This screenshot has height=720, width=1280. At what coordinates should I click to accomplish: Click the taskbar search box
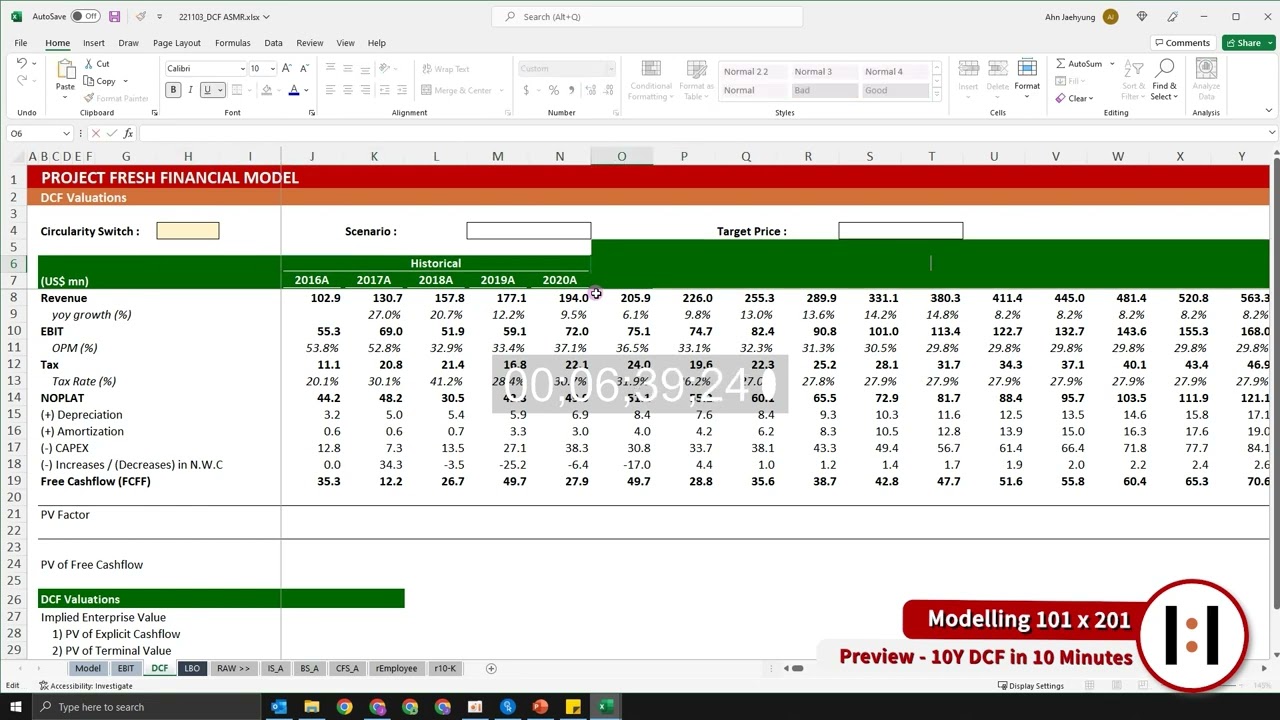(148, 707)
